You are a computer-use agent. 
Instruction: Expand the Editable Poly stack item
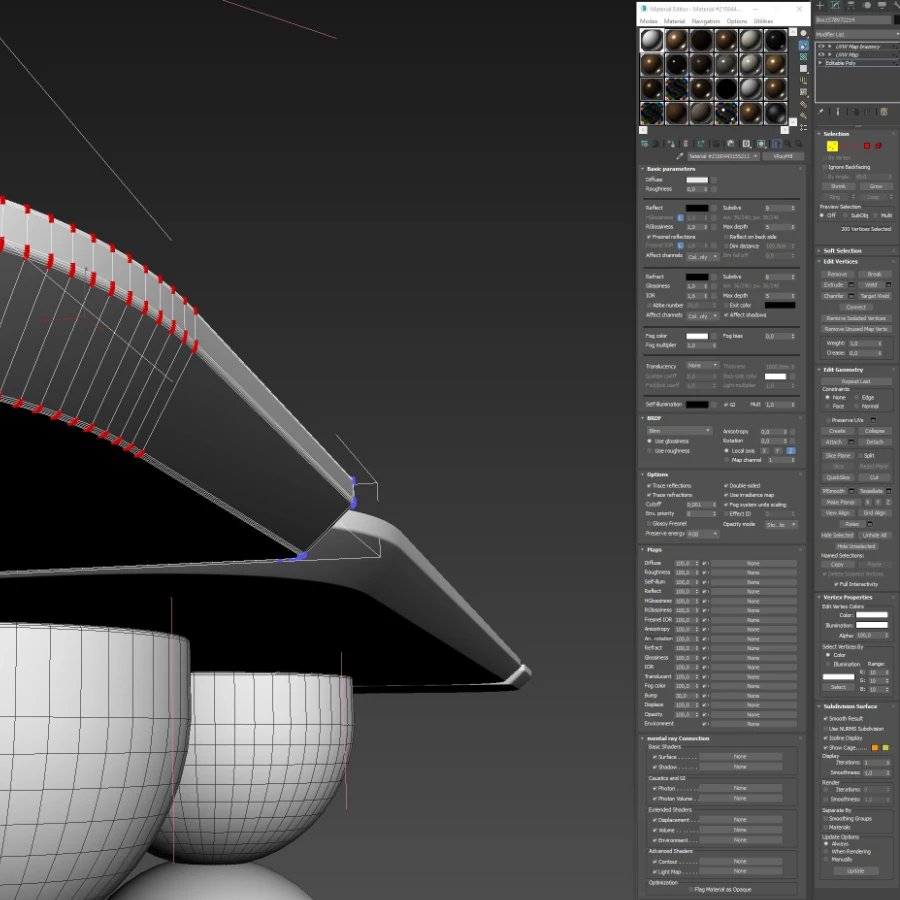click(x=821, y=63)
